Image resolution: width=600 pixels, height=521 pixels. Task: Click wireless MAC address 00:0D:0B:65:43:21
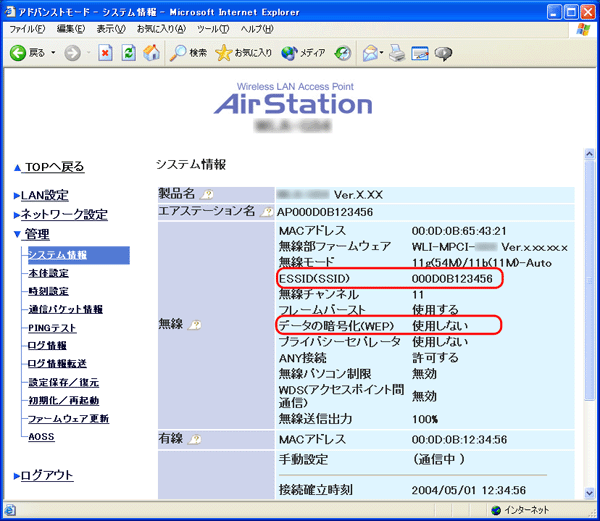pos(459,231)
